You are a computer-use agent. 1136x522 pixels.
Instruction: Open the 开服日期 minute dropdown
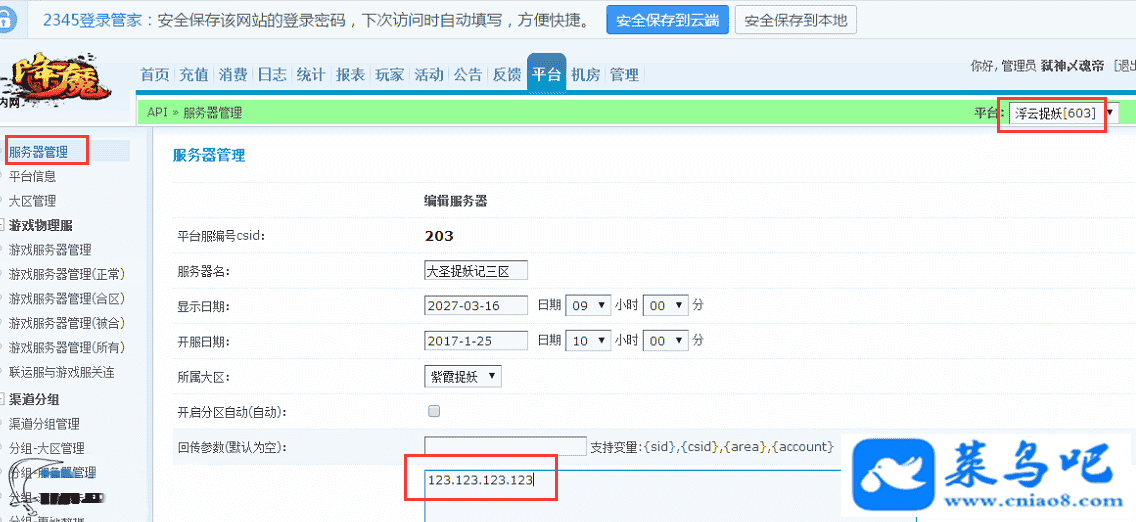click(x=666, y=341)
